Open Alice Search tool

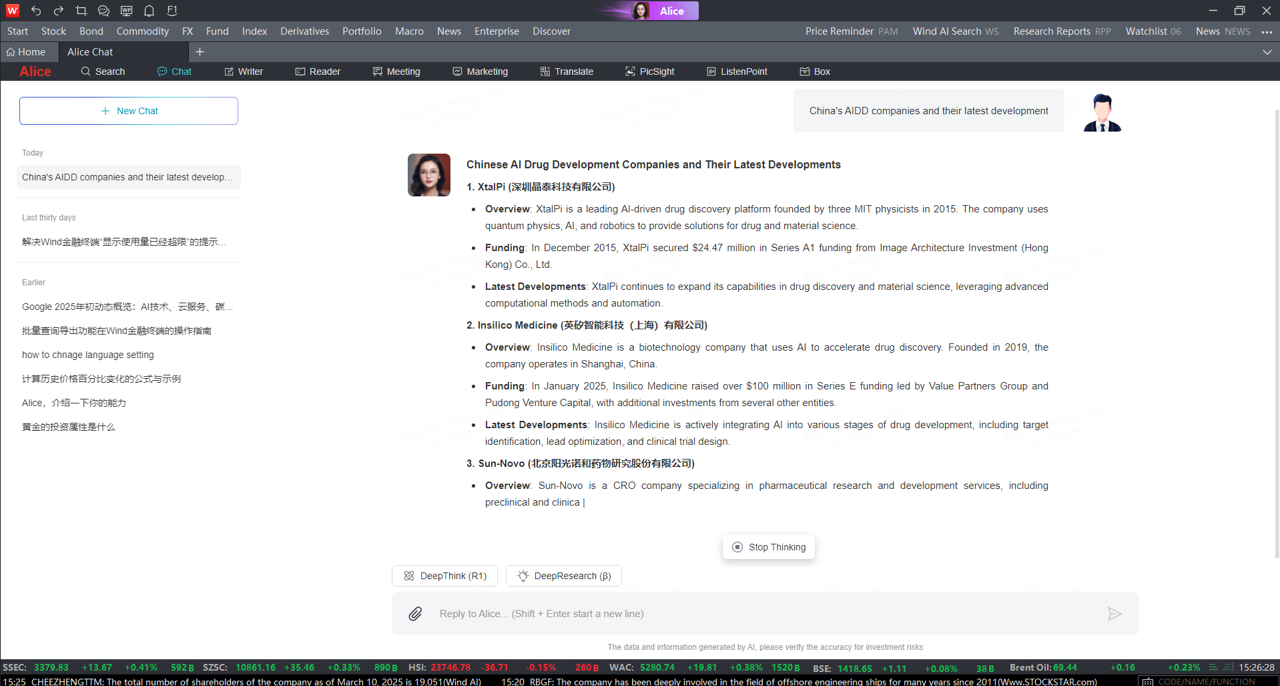click(x=103, y=72)
